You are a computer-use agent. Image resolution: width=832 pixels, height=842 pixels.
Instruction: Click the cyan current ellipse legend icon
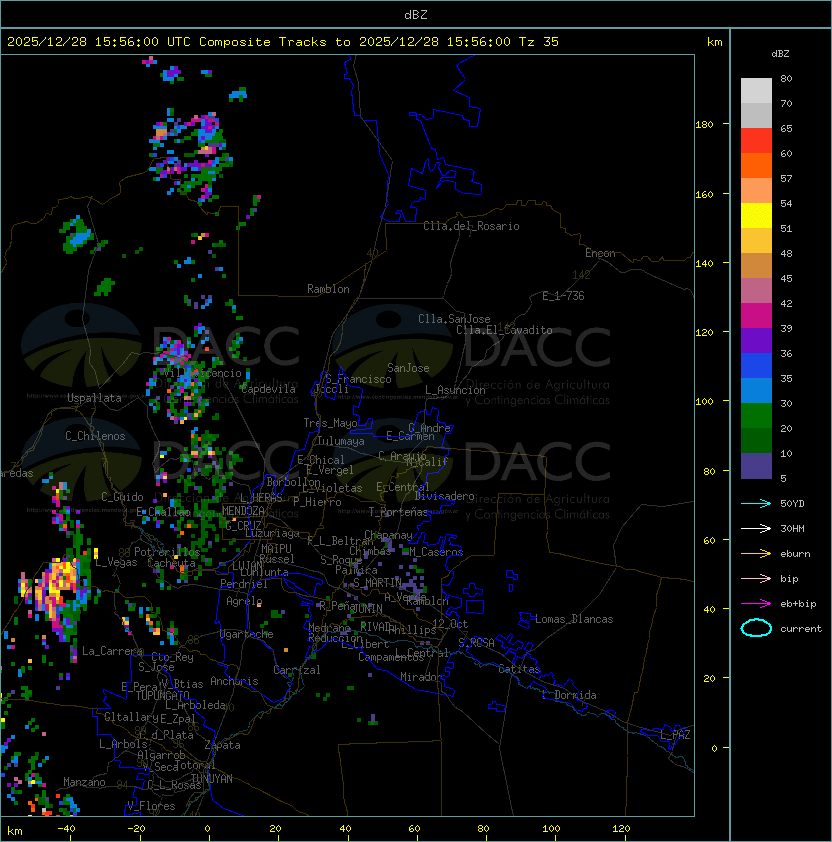click(x=756, y=628)
